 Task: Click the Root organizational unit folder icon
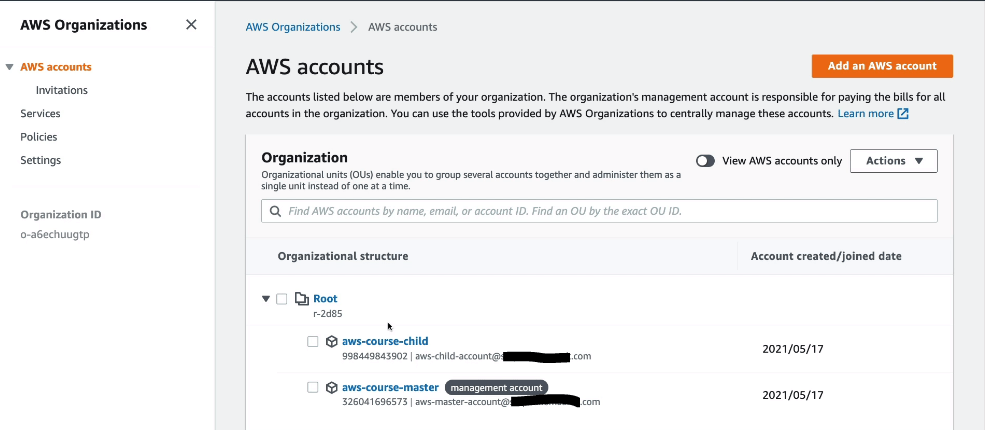(301, 299)
